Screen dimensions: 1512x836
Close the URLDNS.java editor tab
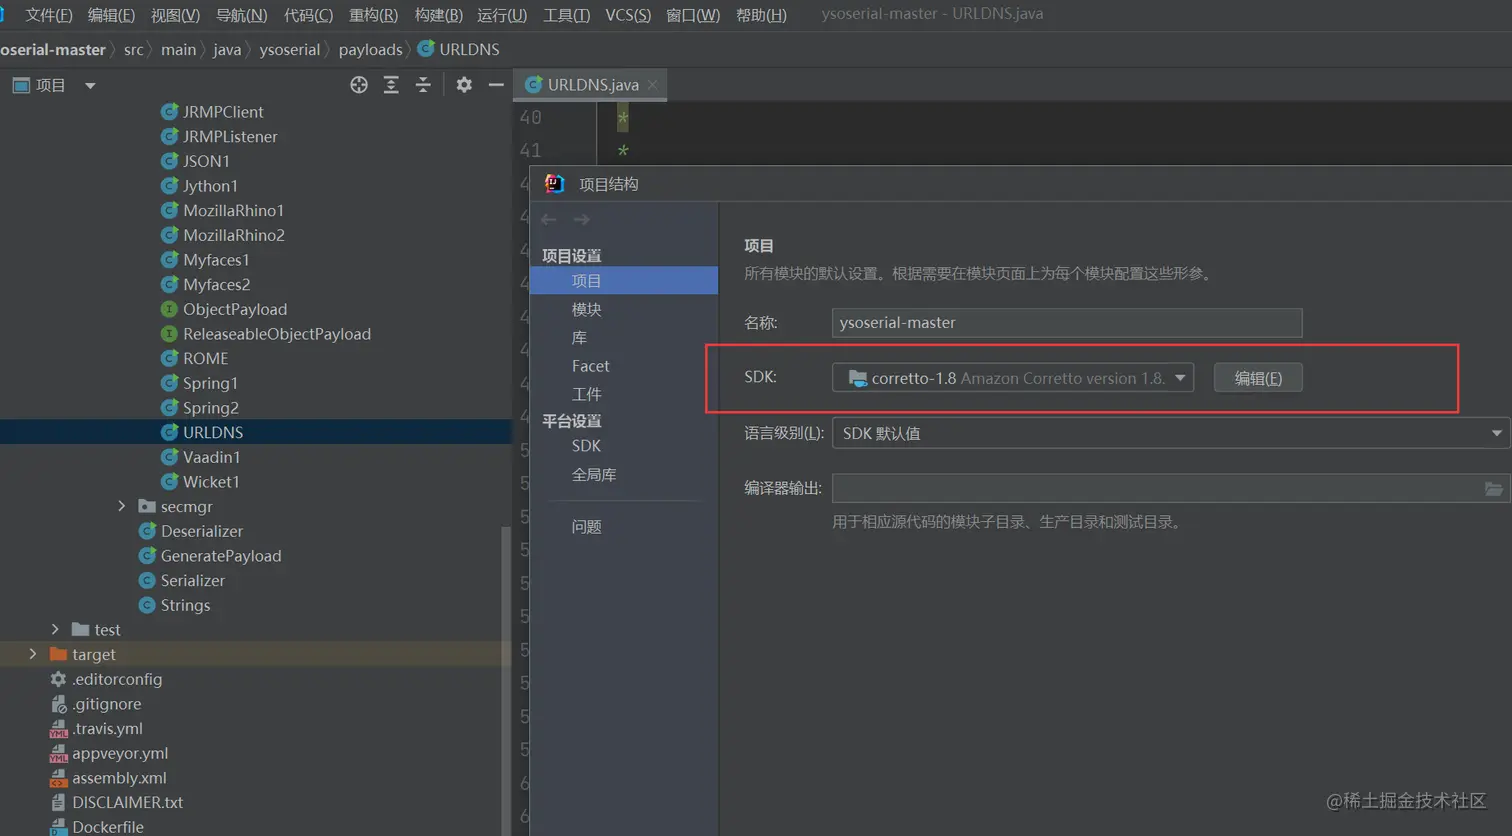pyautogui.click(x=652, y=85)
